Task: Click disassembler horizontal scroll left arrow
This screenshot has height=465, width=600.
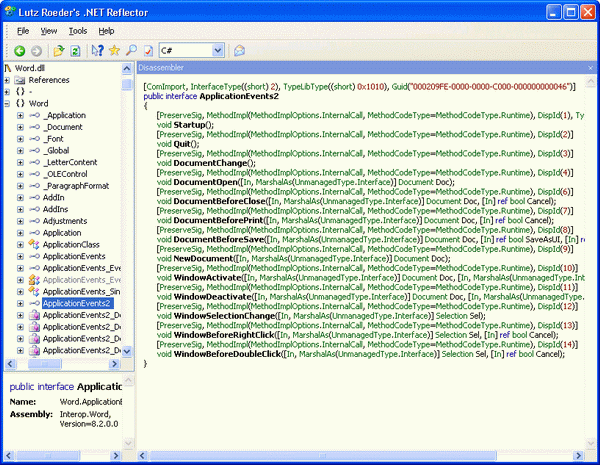Action: (x=142, y=455)
